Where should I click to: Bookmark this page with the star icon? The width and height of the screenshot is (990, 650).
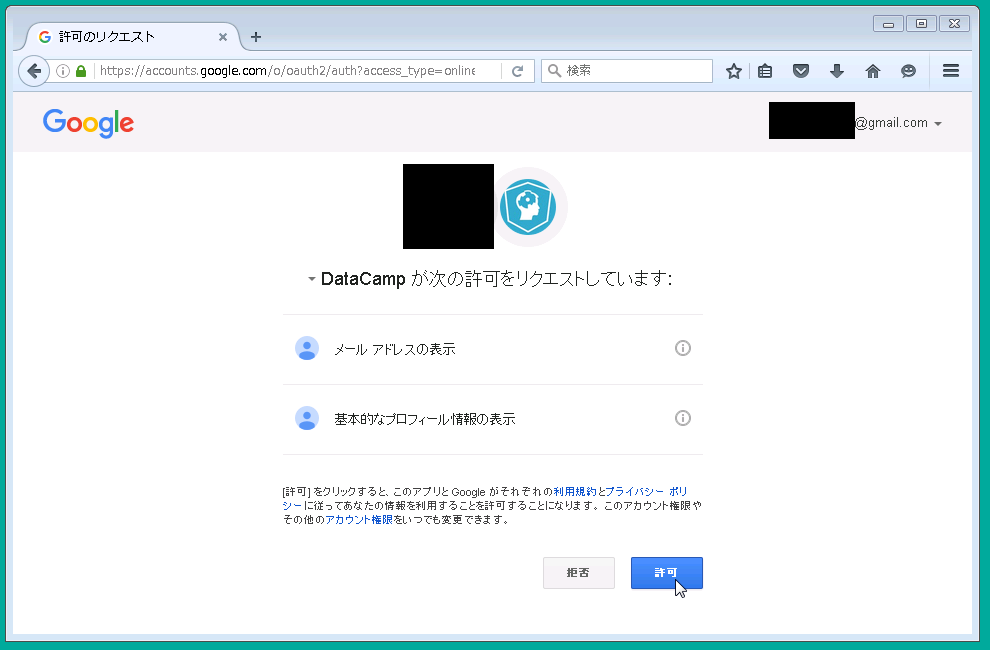[x=733, y=71]
